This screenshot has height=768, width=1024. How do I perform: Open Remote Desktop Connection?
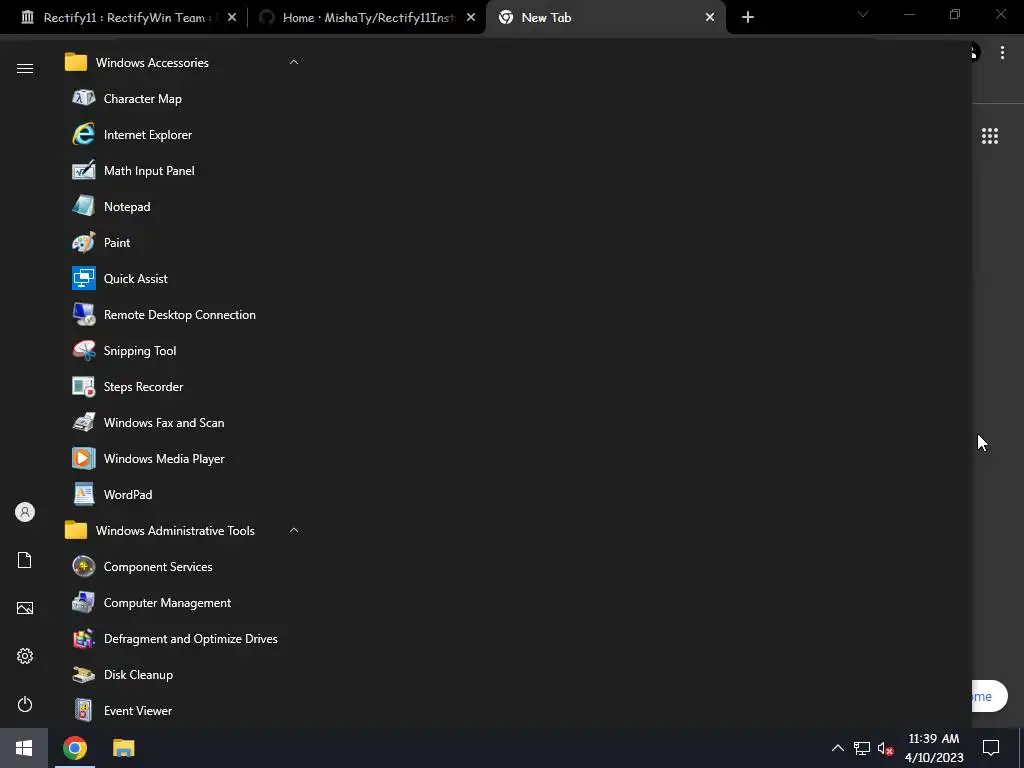pos(183,314)
